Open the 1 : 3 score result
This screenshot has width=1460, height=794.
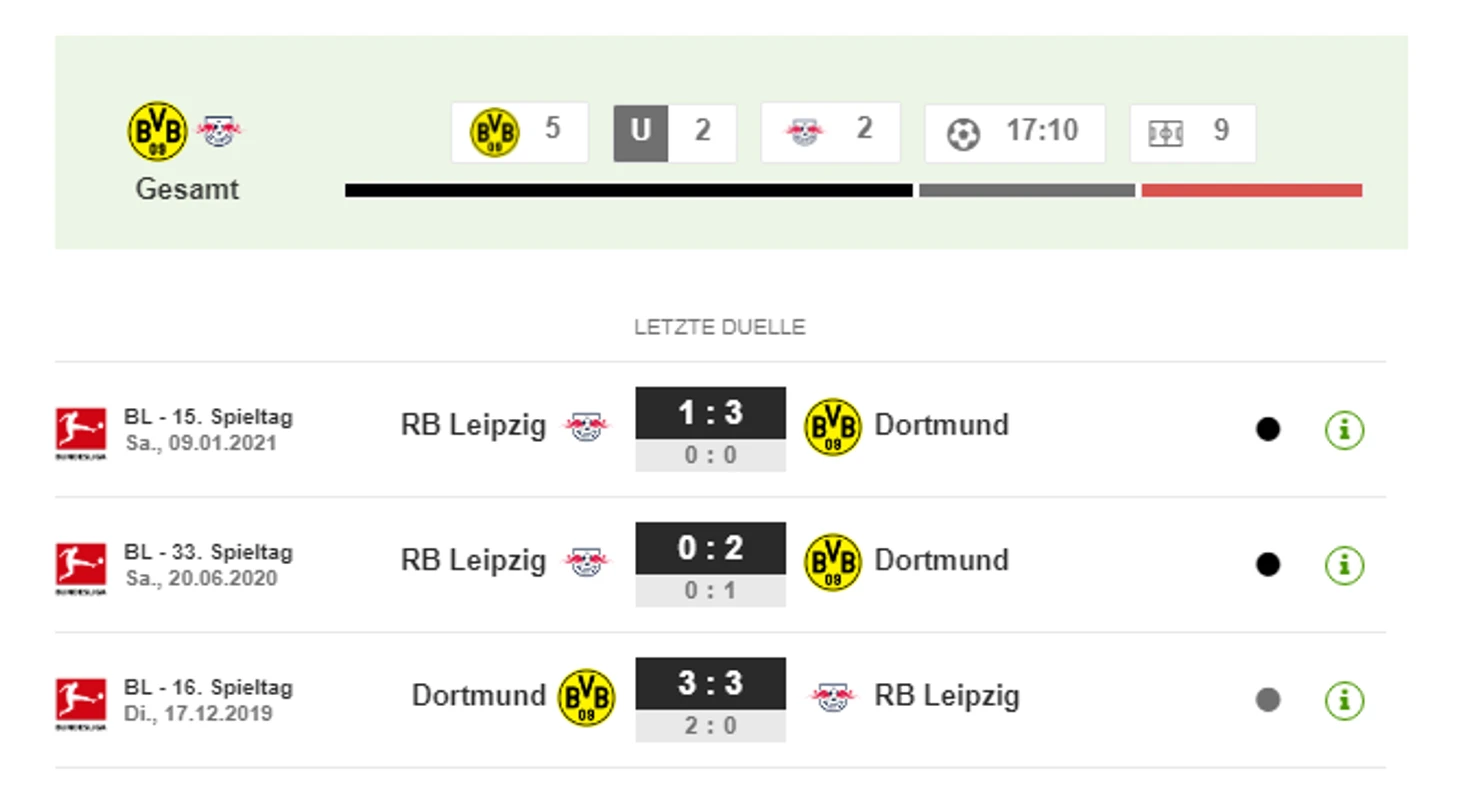tap(710, 413)
